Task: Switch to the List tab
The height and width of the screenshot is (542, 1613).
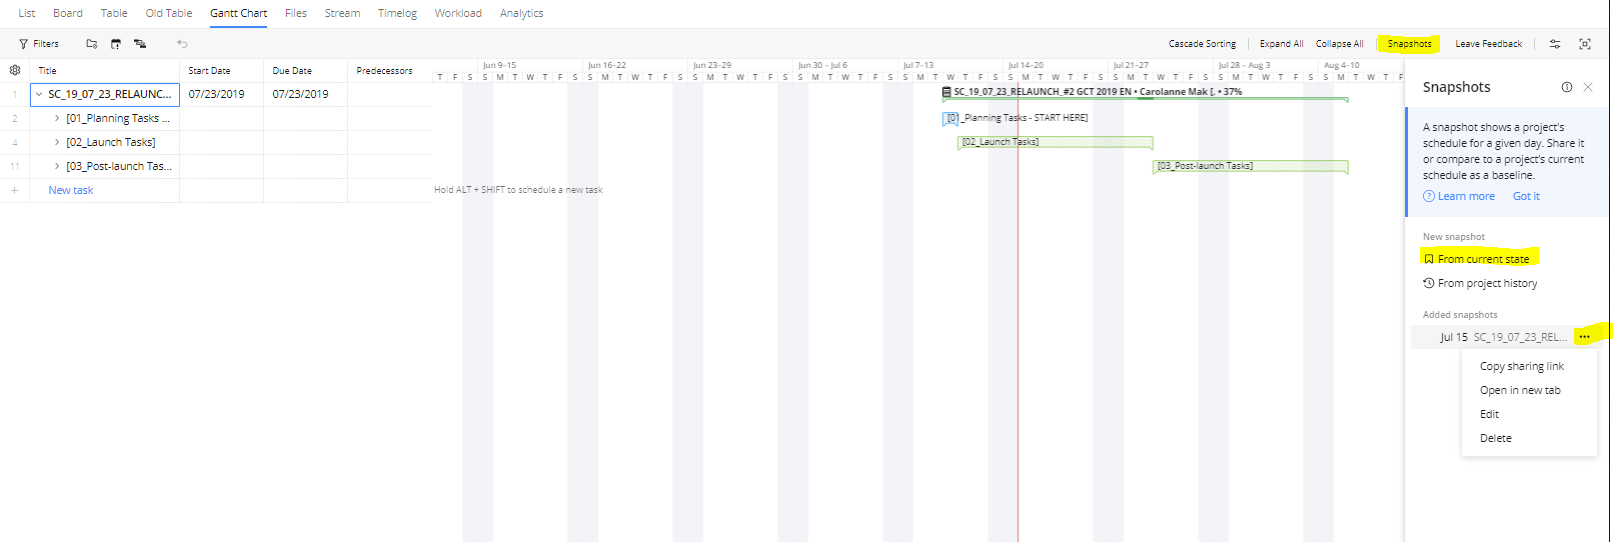Action: point(27,13)
